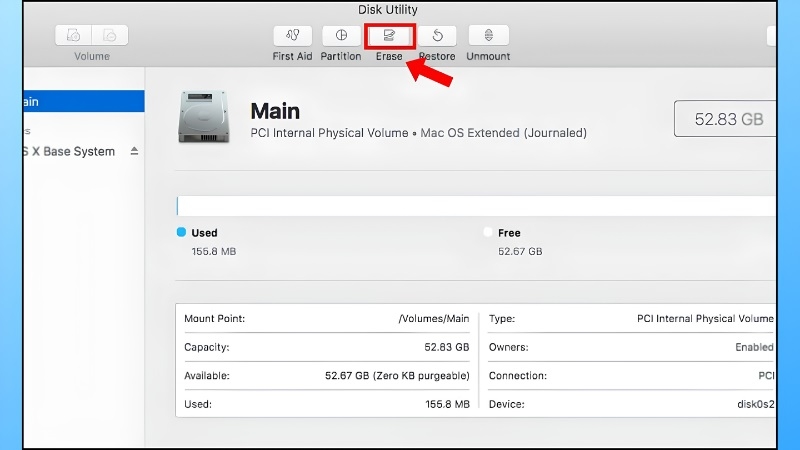The height and width of the screenshot is (450, 800).
Task: Click the Owners 'Enabled' value
Action: (754, 347)
